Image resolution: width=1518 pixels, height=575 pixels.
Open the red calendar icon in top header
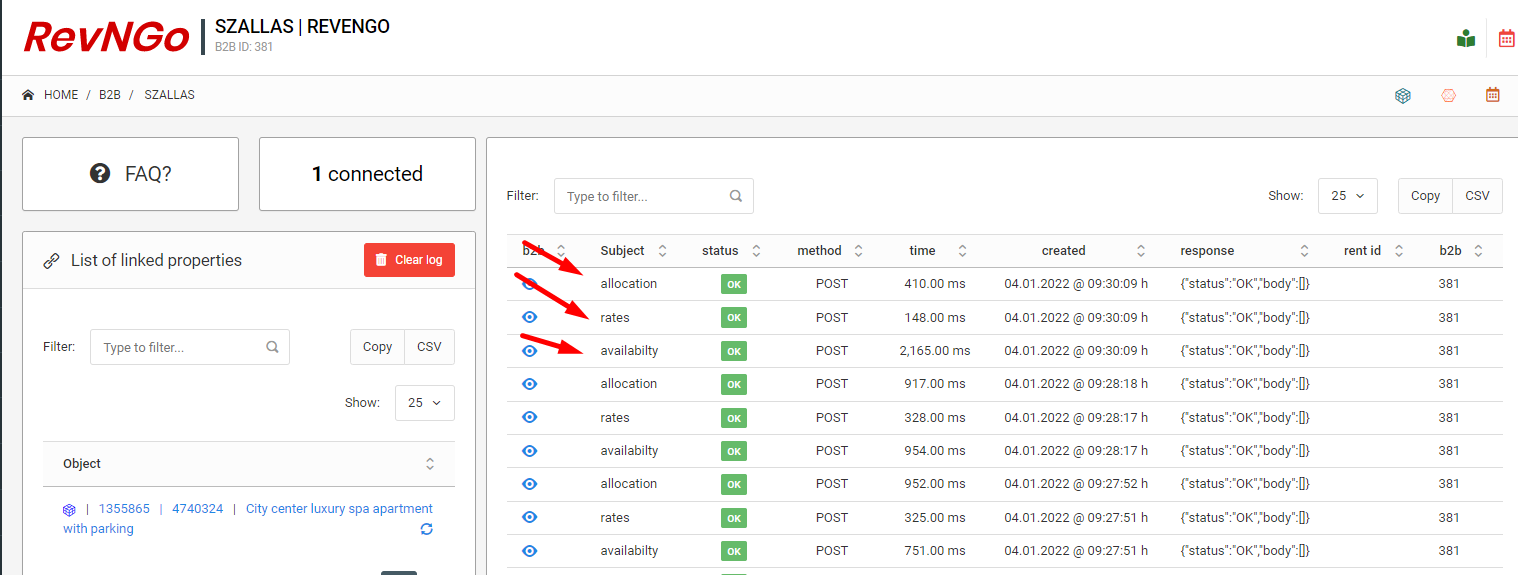click(1507, 39)
